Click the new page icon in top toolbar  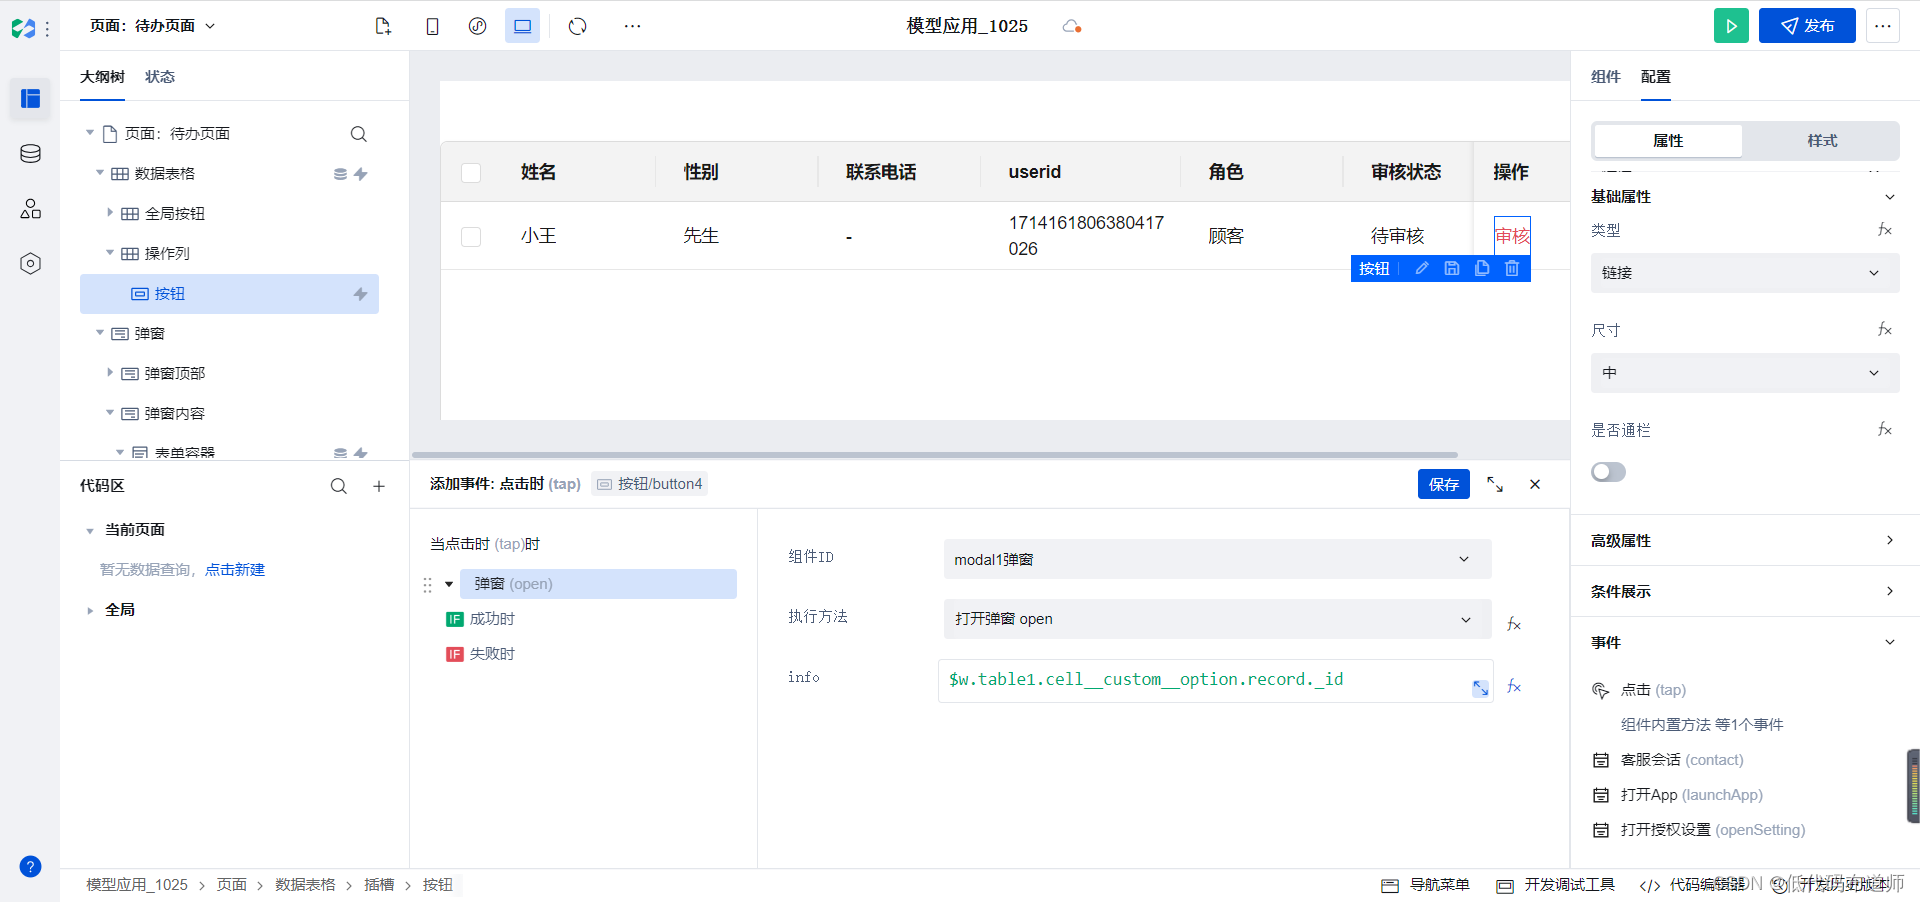tap(383, 26)
